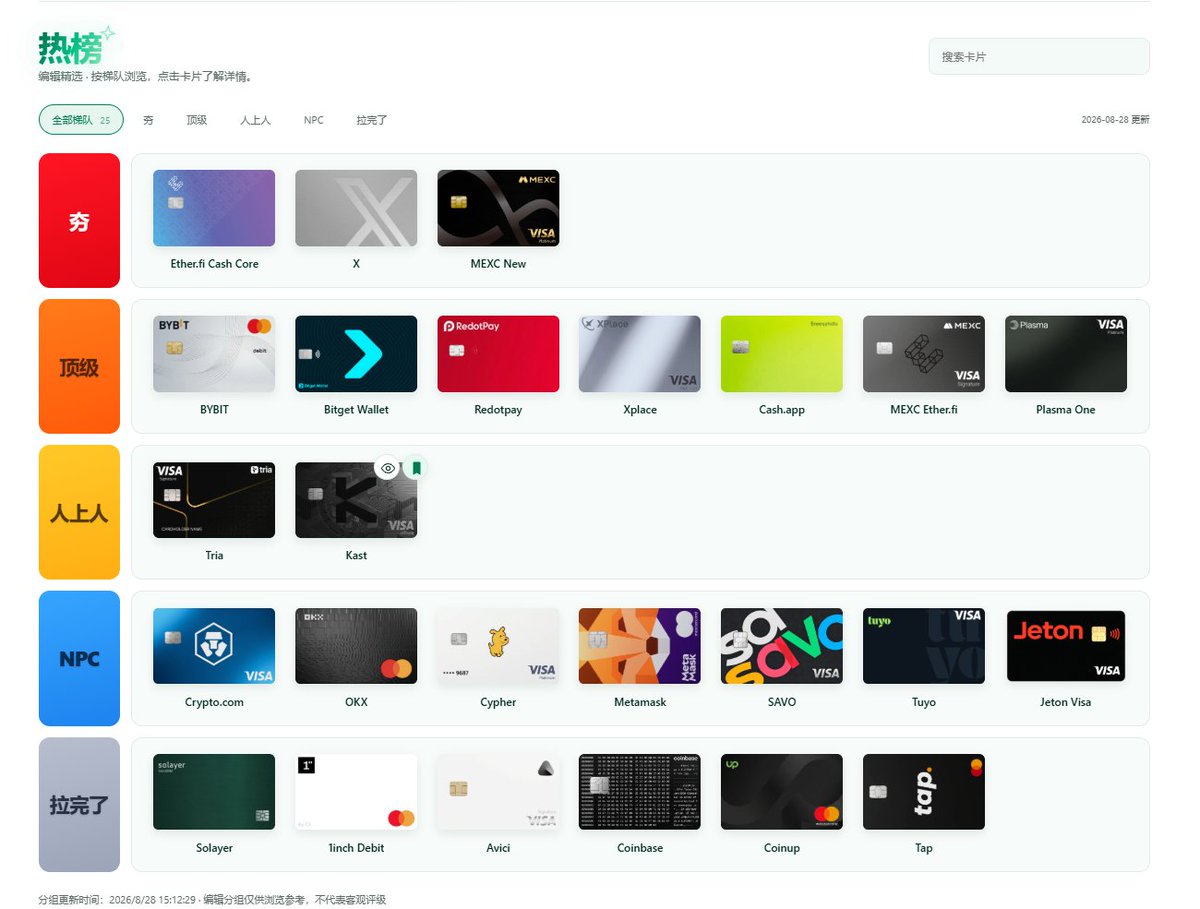Select the OKX card thumbnail
This screenshot has width=1200, height=909.
coord(356,646)
